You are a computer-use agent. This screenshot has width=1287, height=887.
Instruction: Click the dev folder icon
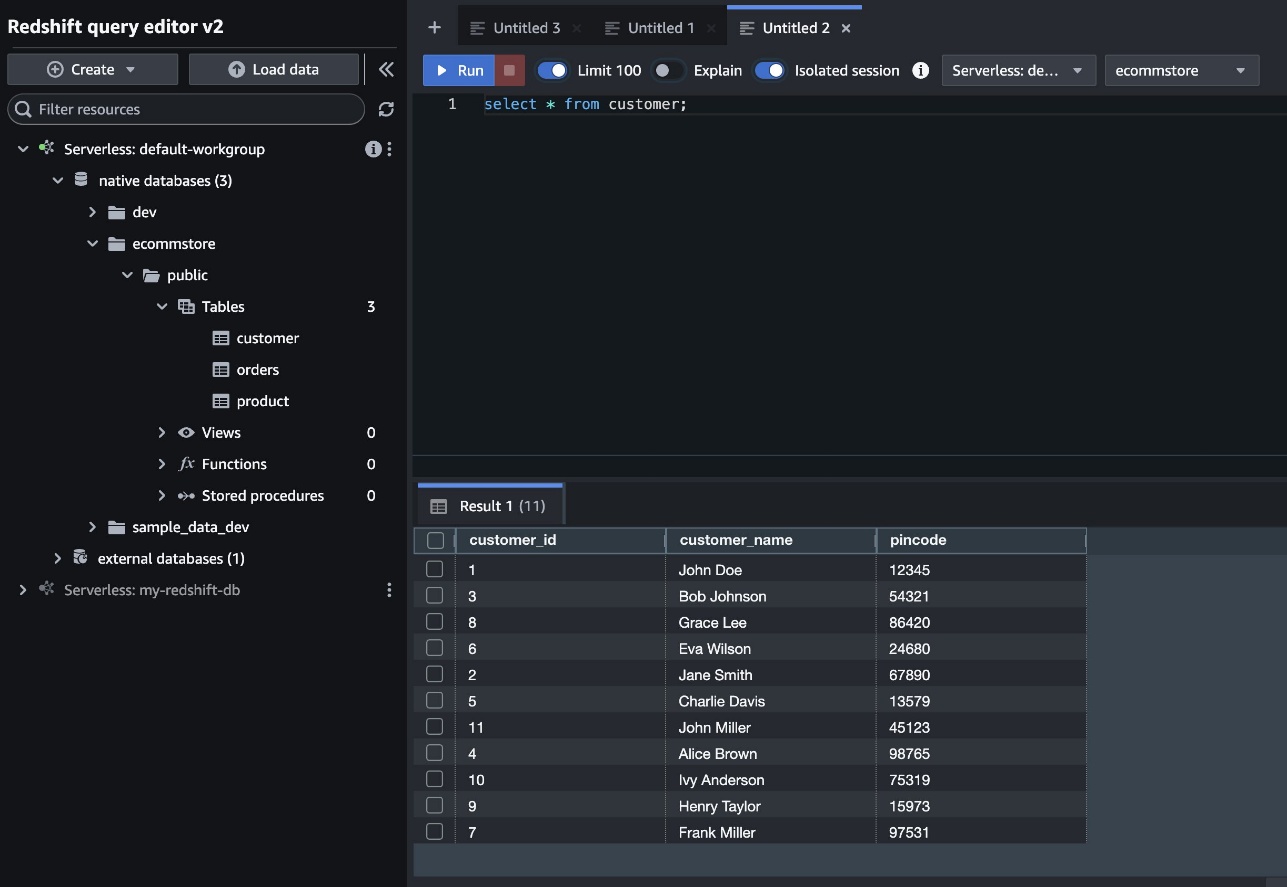[x=116, y=212]
